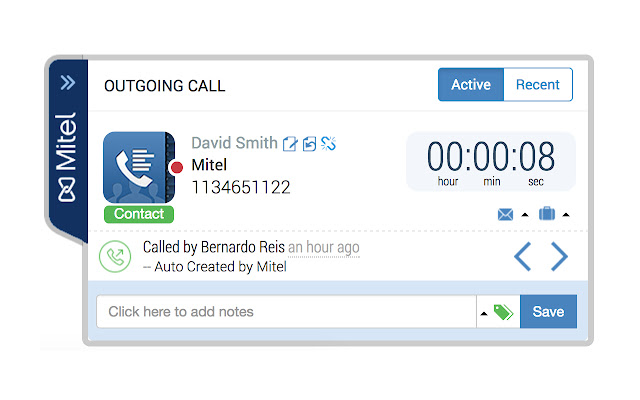Click the green outgoing call history icon
This screenshot has width=640, height=400.
click(x=115, y=256)
